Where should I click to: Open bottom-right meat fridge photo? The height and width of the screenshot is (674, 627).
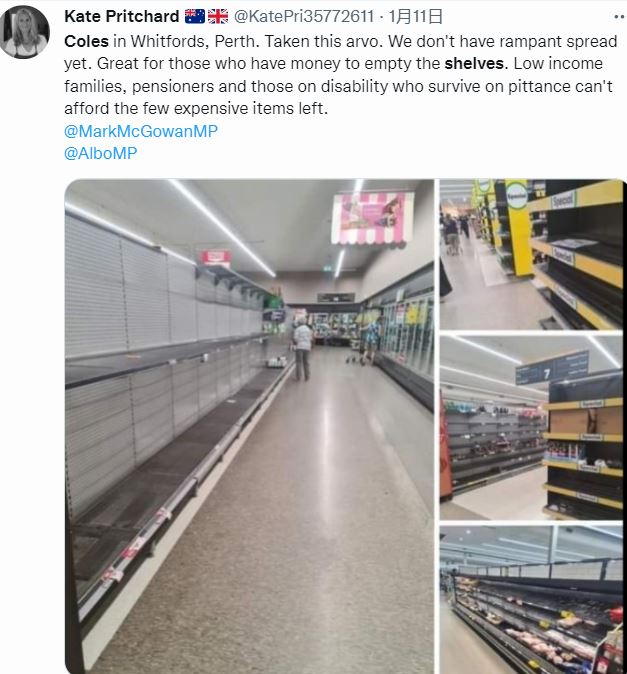click(x=531, y=599)
